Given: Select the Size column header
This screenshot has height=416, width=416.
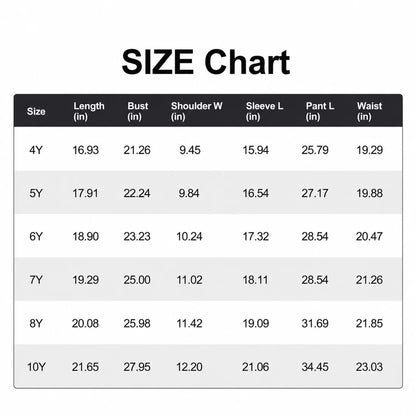Looking at the screenshot, I should pos(36,111).
